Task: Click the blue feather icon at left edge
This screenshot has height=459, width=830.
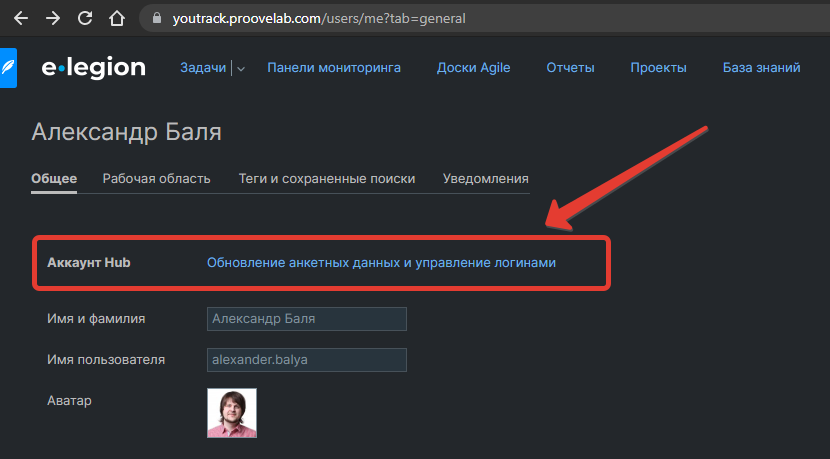Action: pyautogui.click(x=8, y=68)
